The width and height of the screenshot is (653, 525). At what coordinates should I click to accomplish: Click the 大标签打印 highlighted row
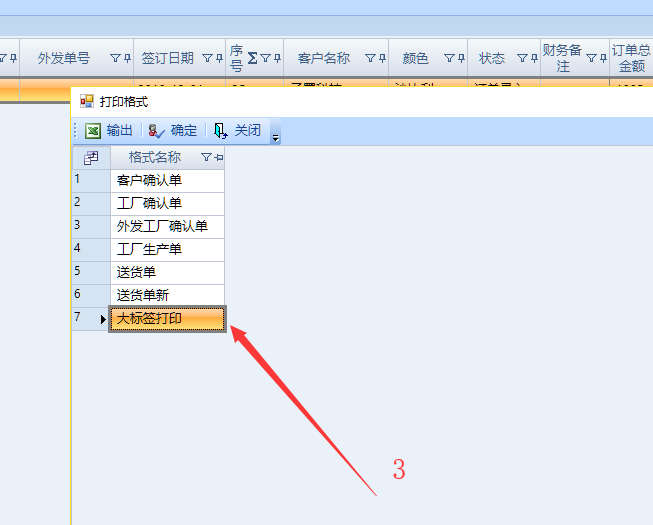click(x=167, y=319)
